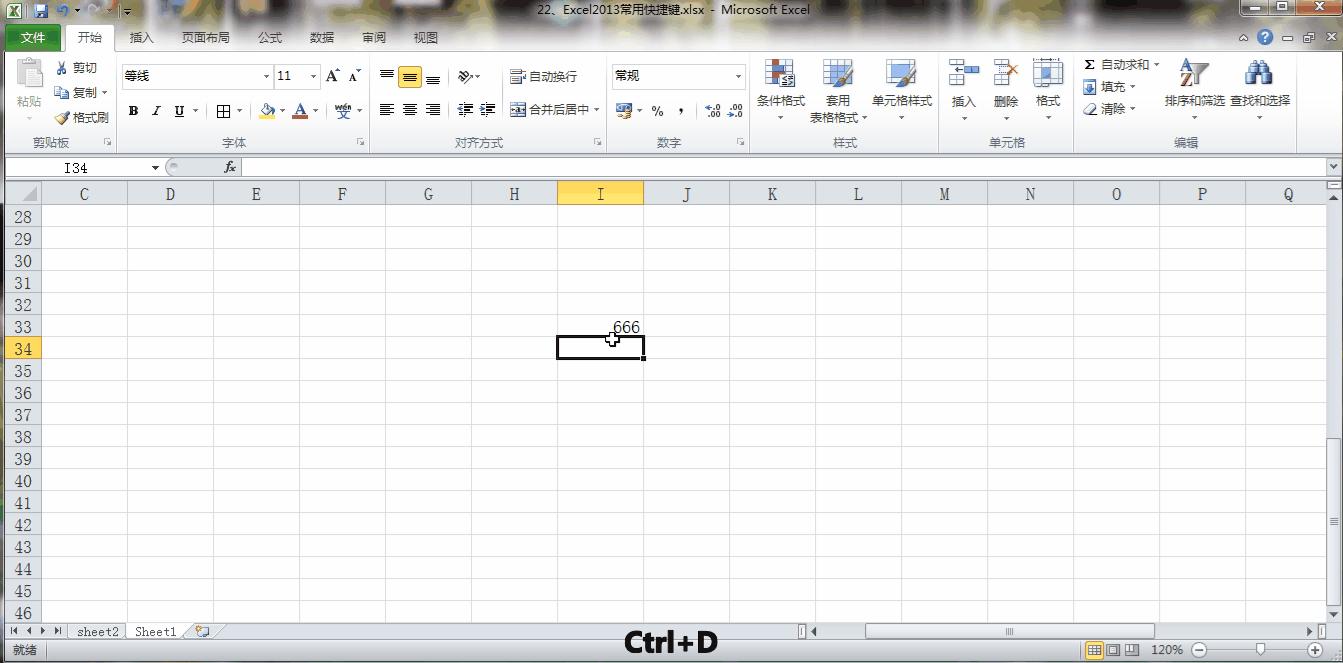Save the workbook from quick access toolbar
Viewport: 1343px width, 663px height.
pyautogui.click(x=41, y=11)
